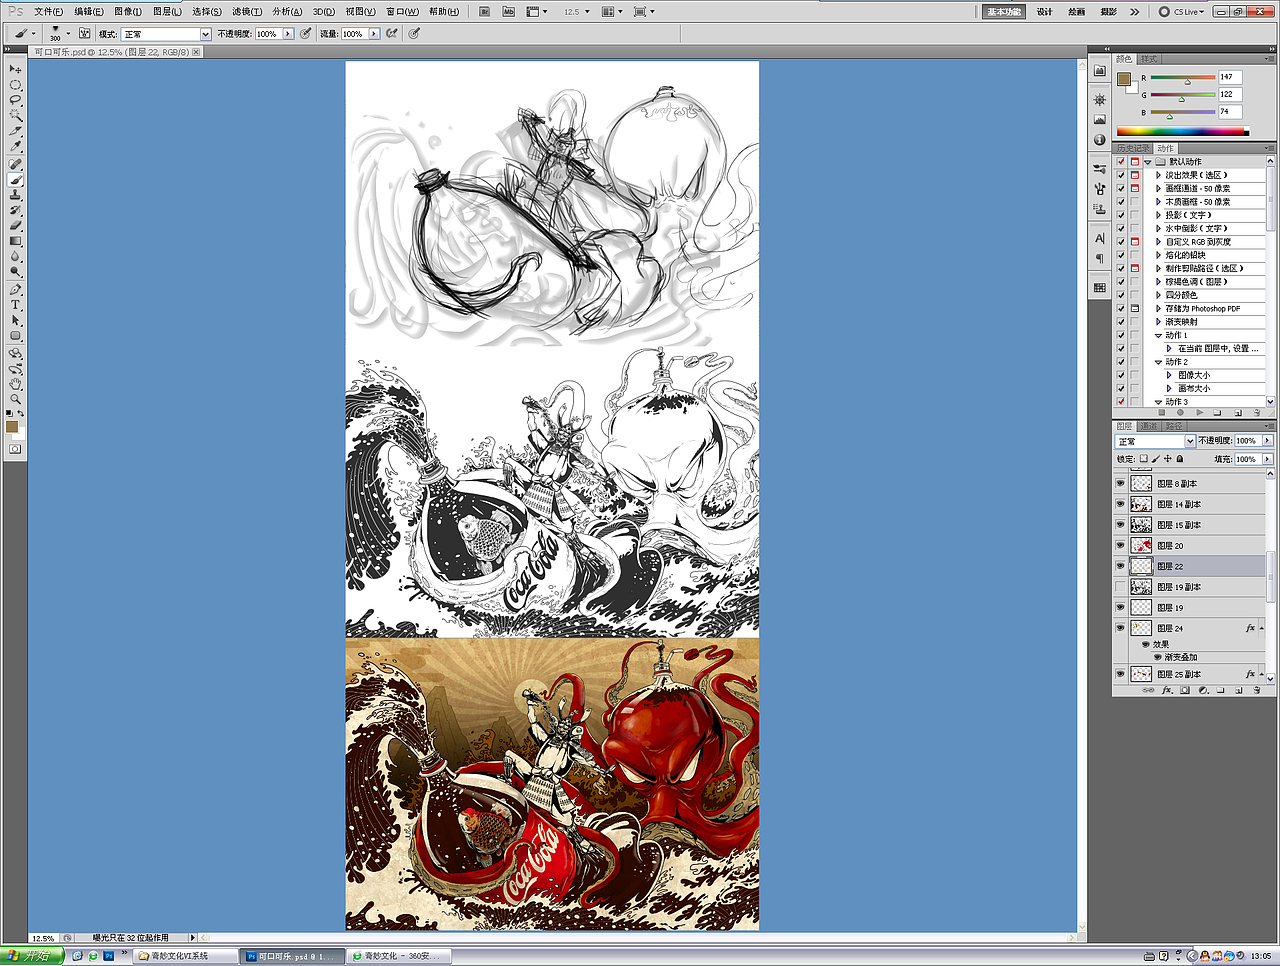
Task: Open Mini Bridge from the top bar
Action: point(508,12)
